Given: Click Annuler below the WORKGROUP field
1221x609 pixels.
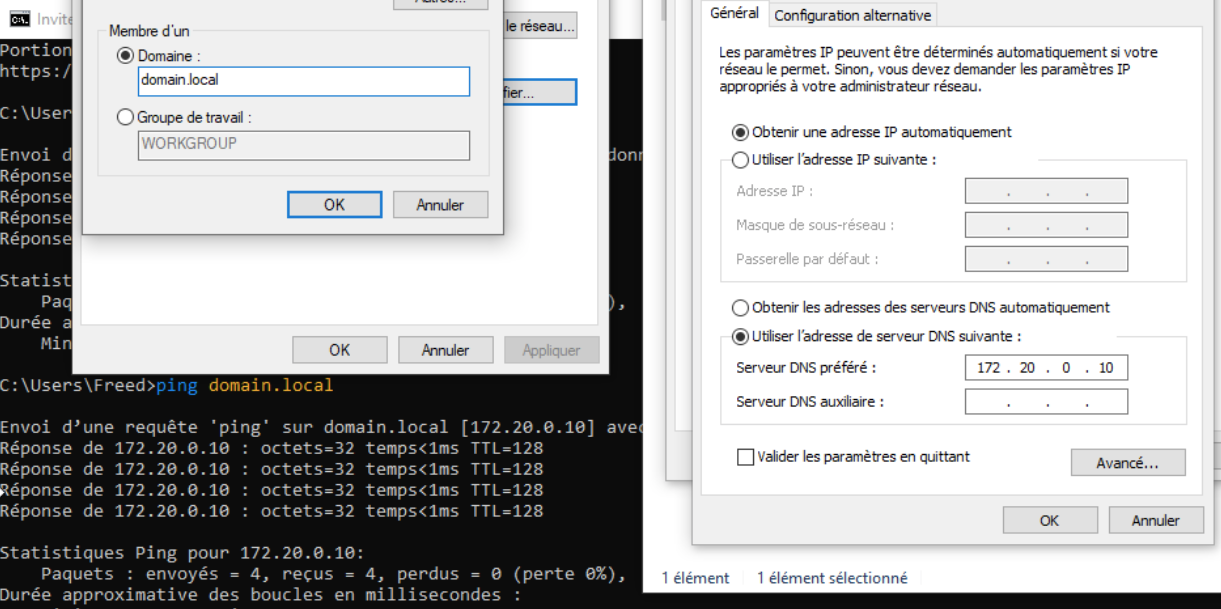Looking at the screenshot, I should point(441,204).
